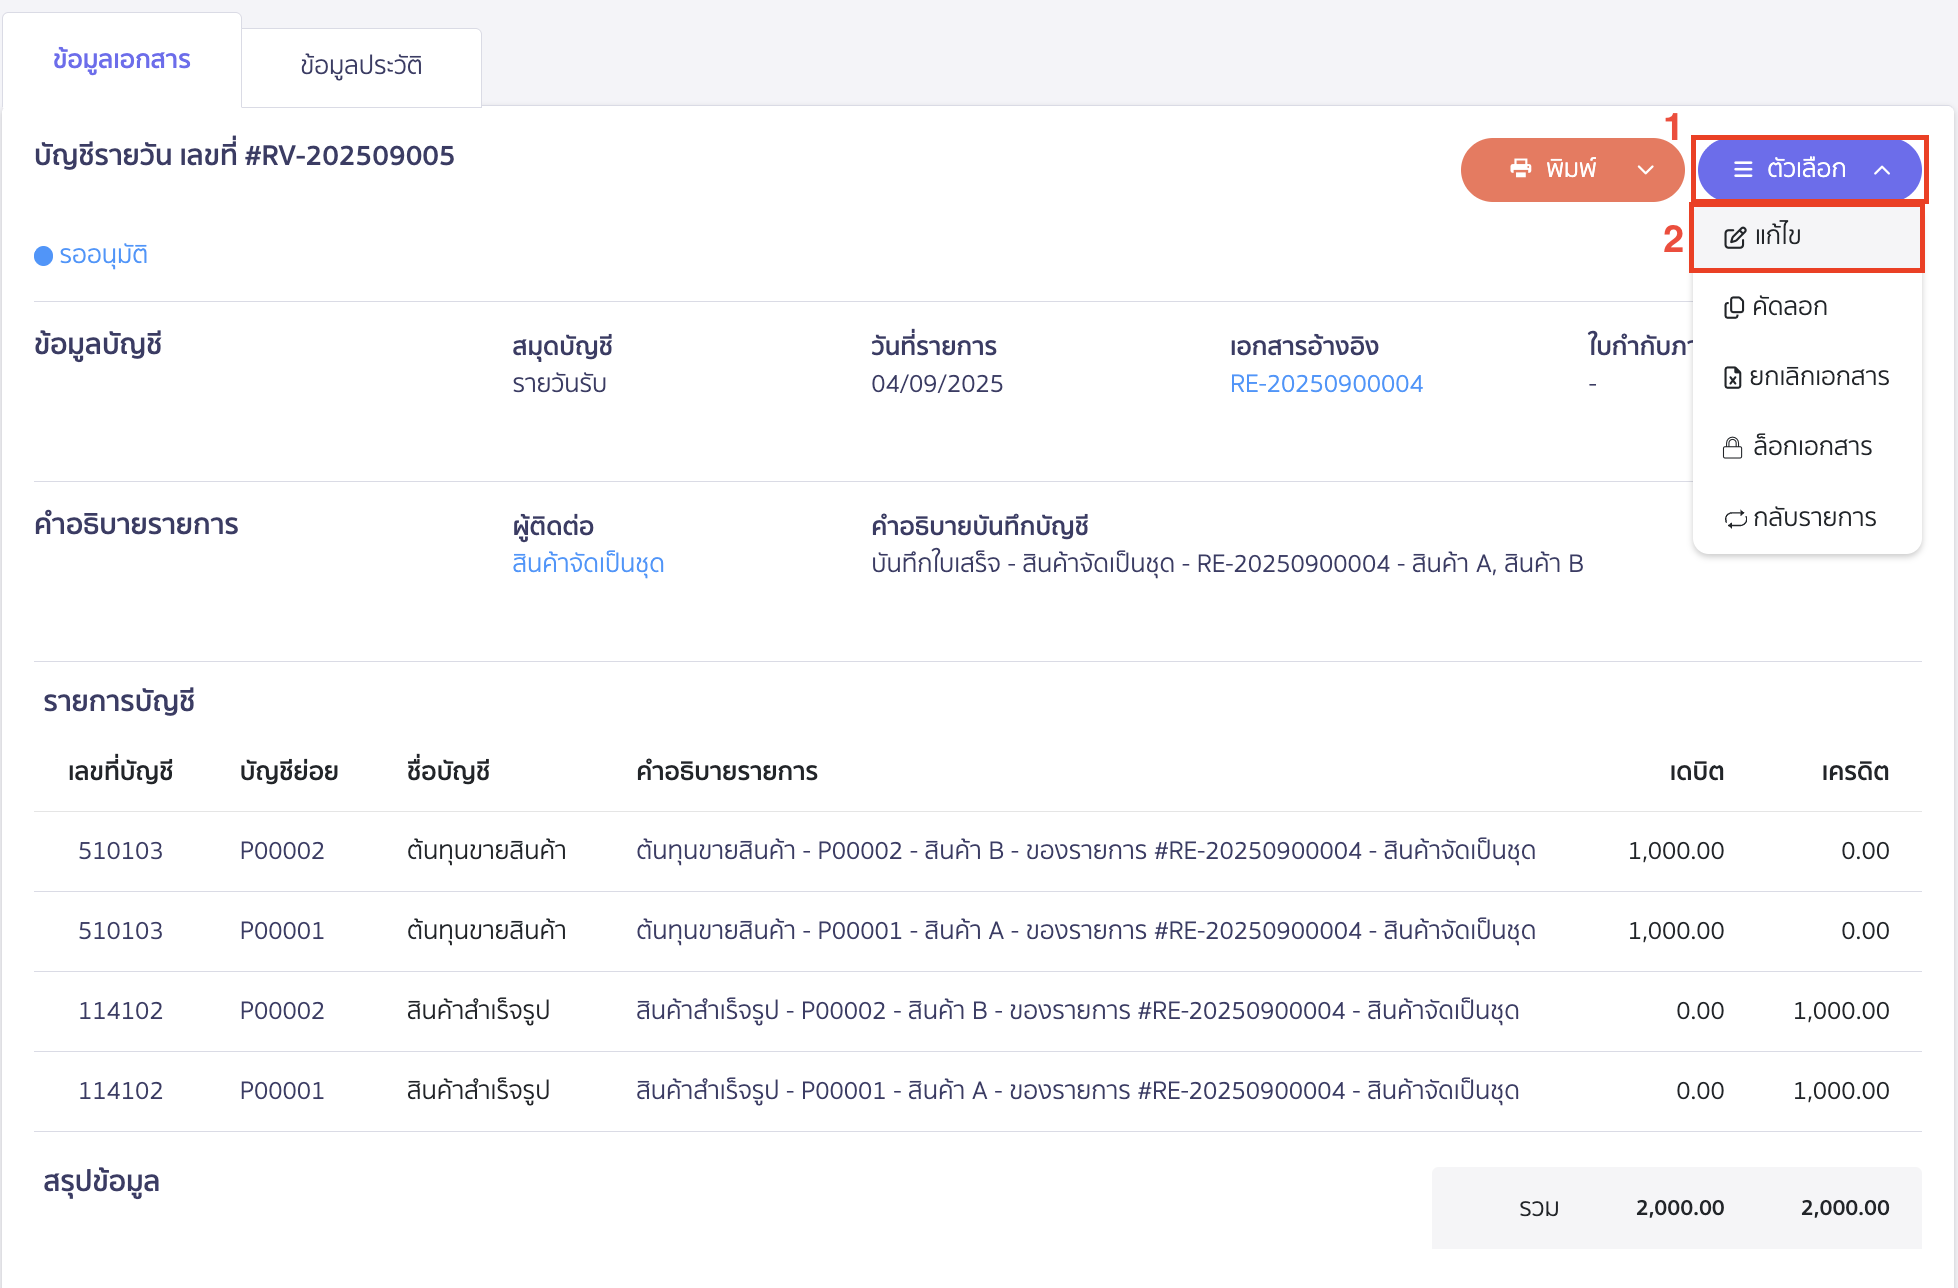Click the เดบิต column header
The width and height of the screenshot is (1958, 1288).
pyautogui.click(x=1696, y=772)
